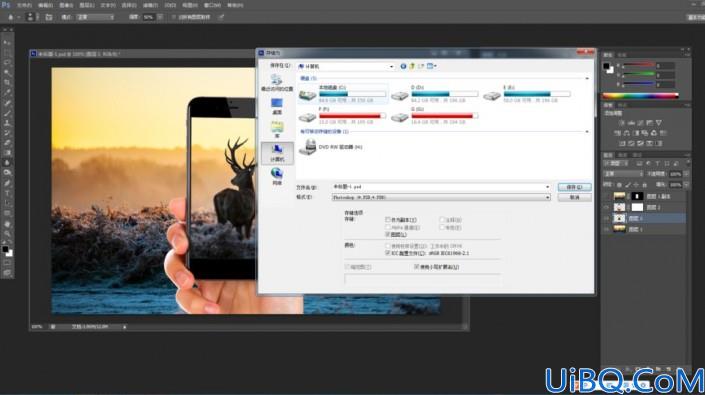Viewport: 705px width, 395px height.
Task: Open 模式 mode dropdown in options bar
Action: (95, 17)
